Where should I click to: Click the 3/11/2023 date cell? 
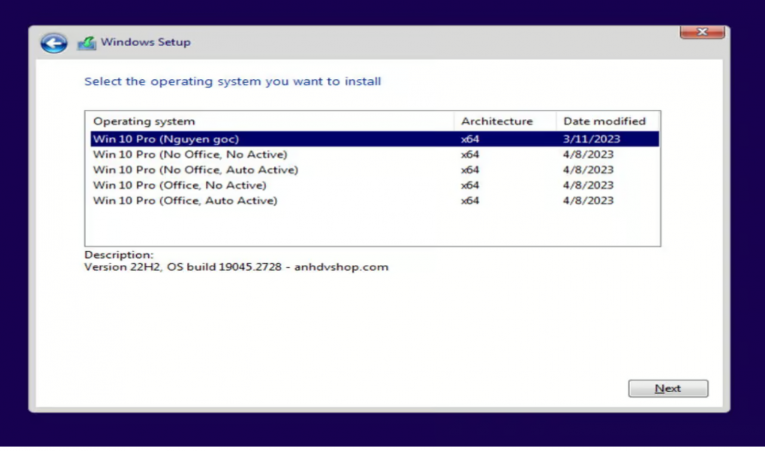(x=591, y=139)
